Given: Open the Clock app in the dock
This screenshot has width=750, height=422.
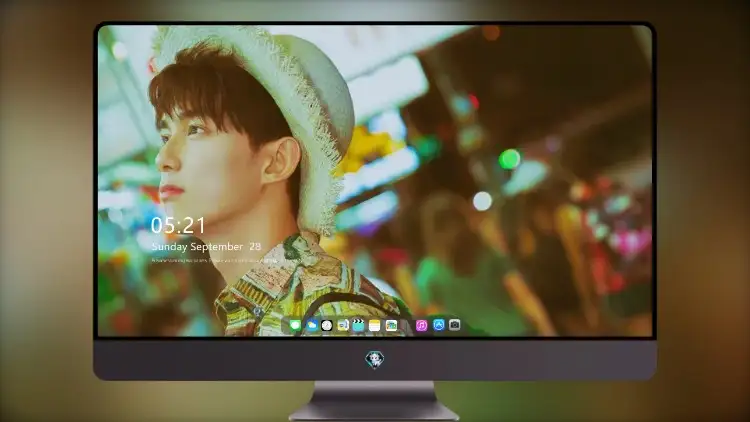Looking at the screenshot, I should (x=327, y=325).
